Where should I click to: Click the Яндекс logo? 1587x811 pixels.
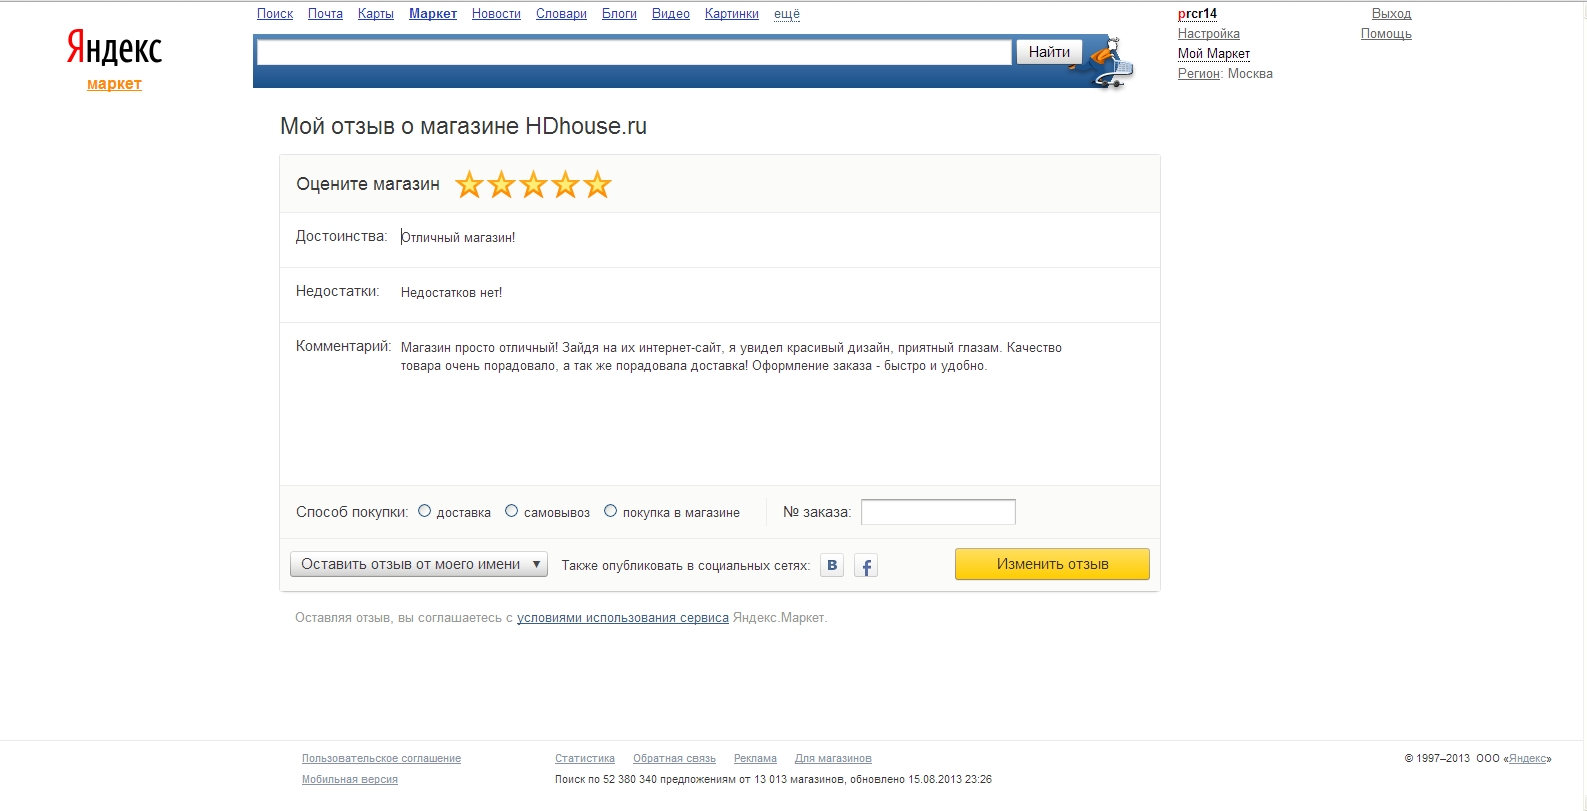coord(115,48)
